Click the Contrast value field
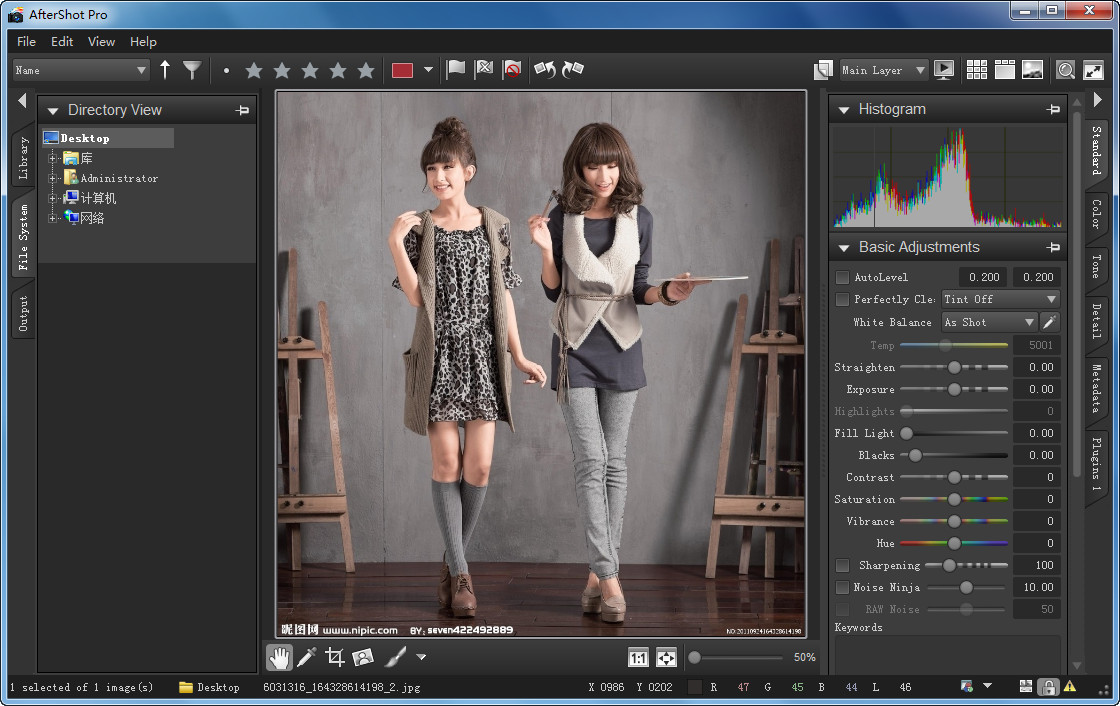 [1036, 477]
